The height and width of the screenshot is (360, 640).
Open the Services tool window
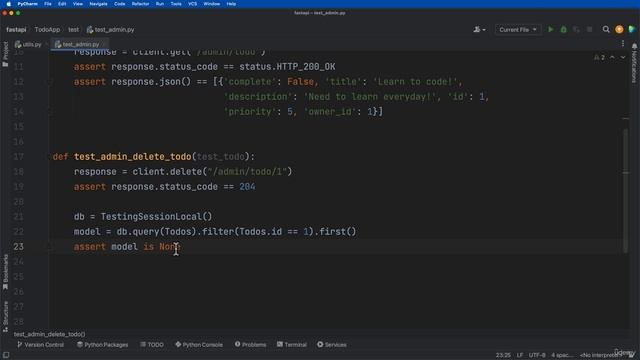332,344
